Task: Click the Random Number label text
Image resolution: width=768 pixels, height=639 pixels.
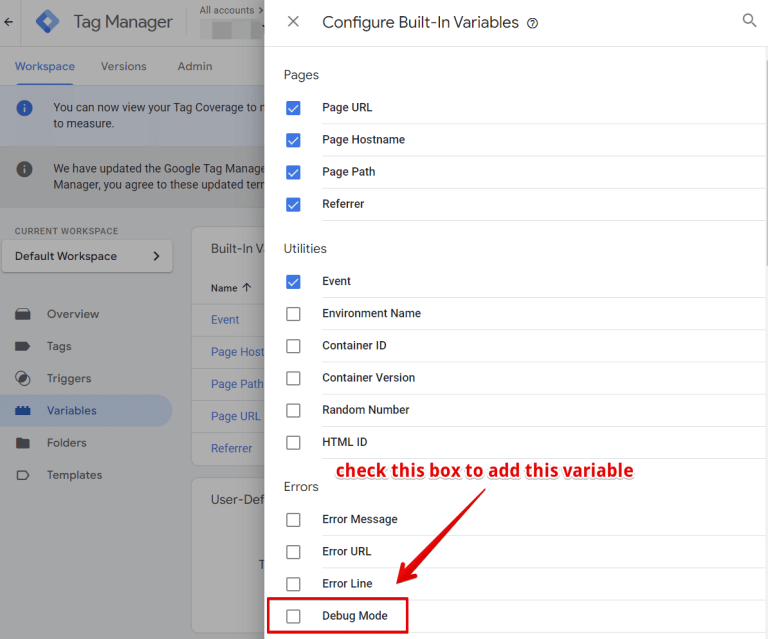Action: click(x=365, y=410)
